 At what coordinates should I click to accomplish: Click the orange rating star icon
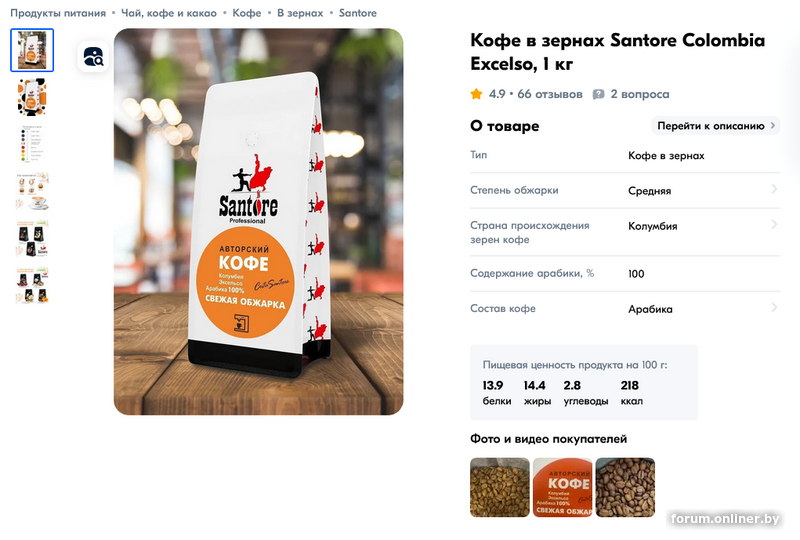(x=477, y=94)
